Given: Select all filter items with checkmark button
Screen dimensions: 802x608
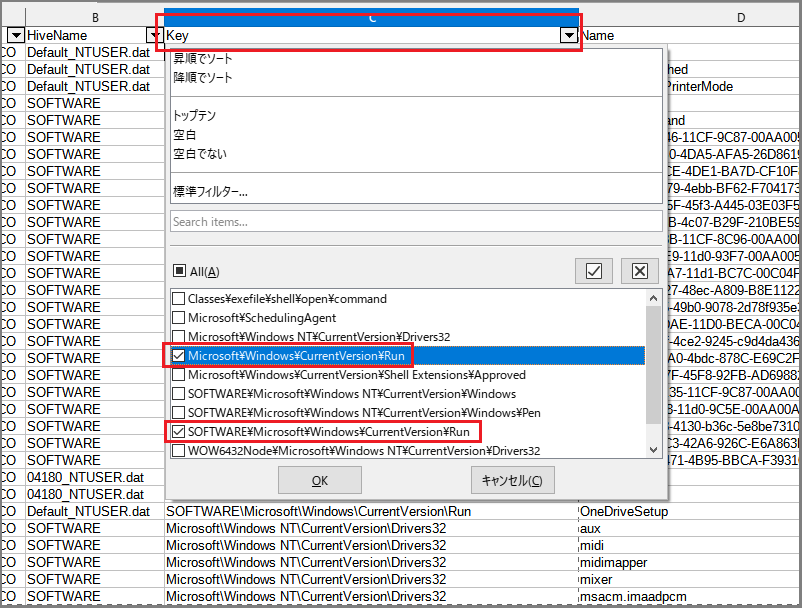Looking at the screenshot, I should 593,271.
